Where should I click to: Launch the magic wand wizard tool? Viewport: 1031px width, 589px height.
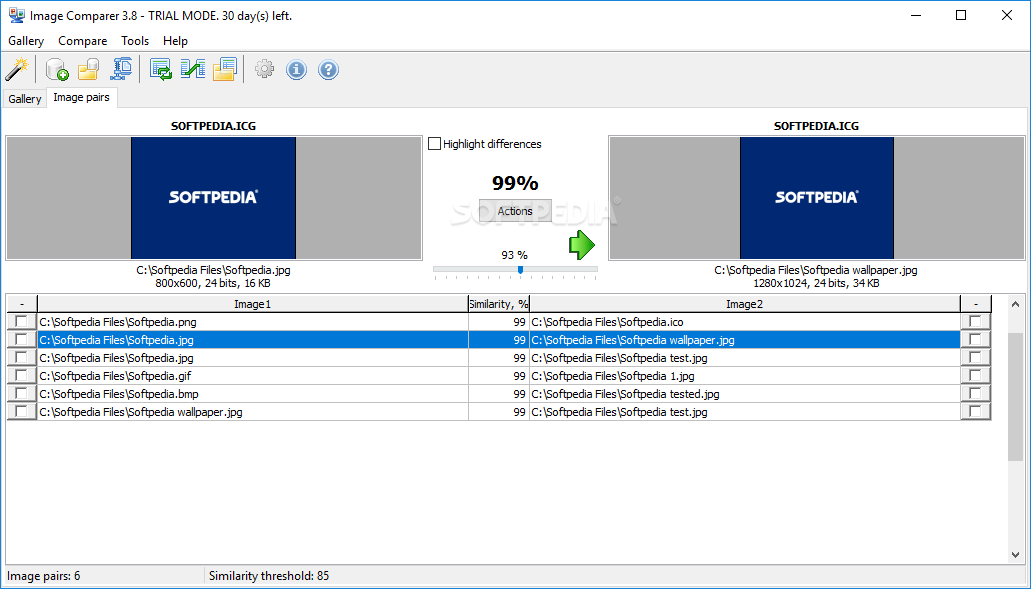point(17,69)
